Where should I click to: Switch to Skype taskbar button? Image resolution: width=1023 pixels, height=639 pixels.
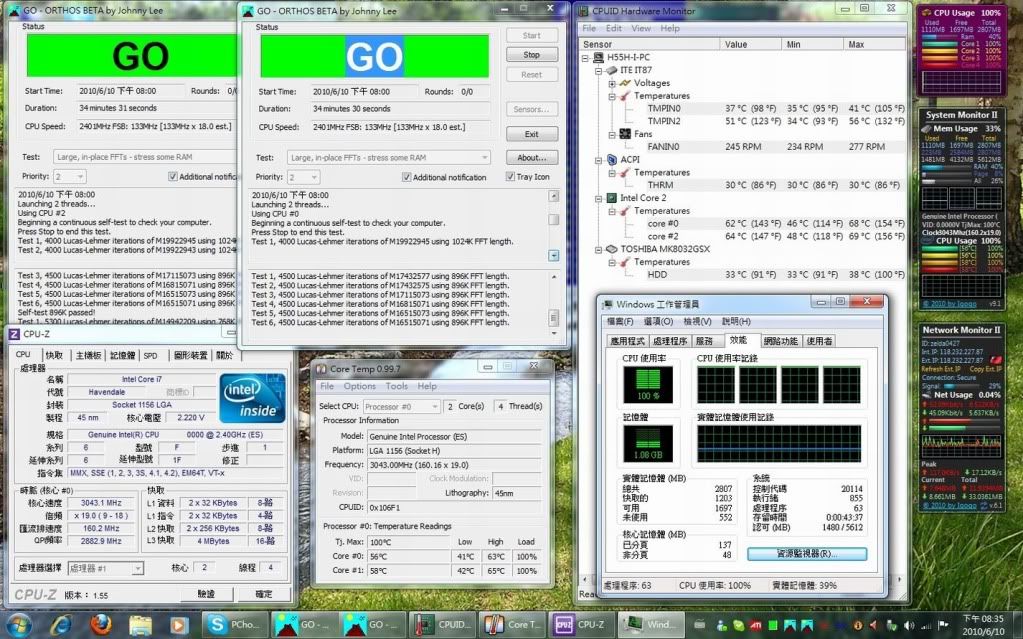point(237,625)
